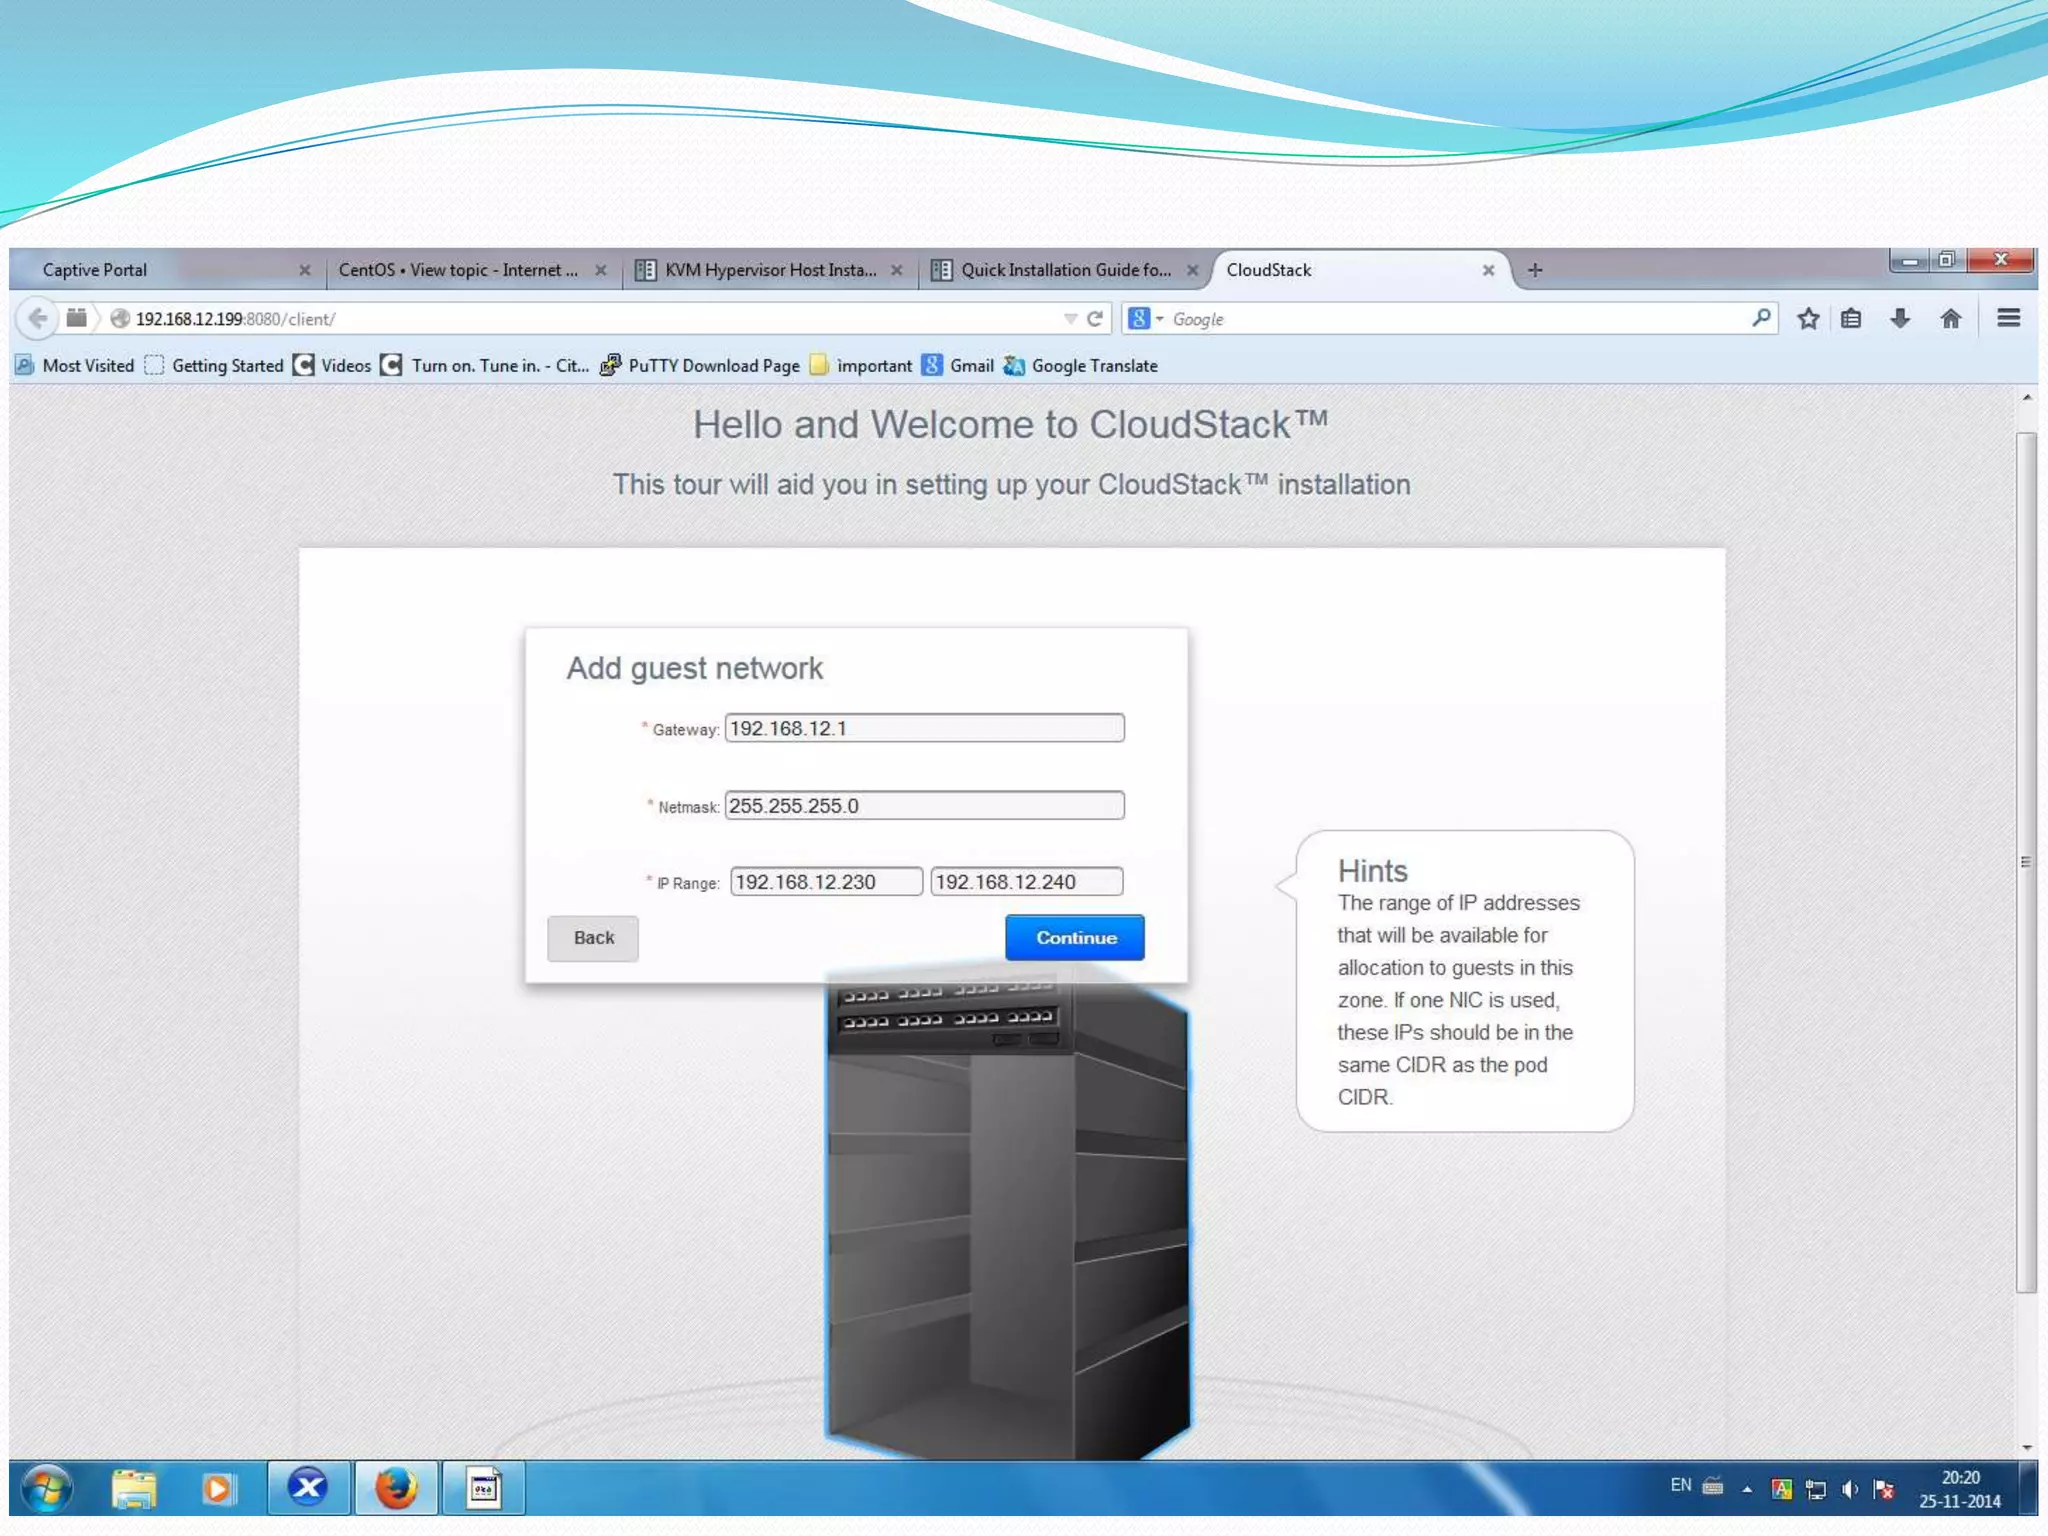Open Firefox from the Windows taskbar
Screen dimensions: 2048x1536
click(396, 1488)
